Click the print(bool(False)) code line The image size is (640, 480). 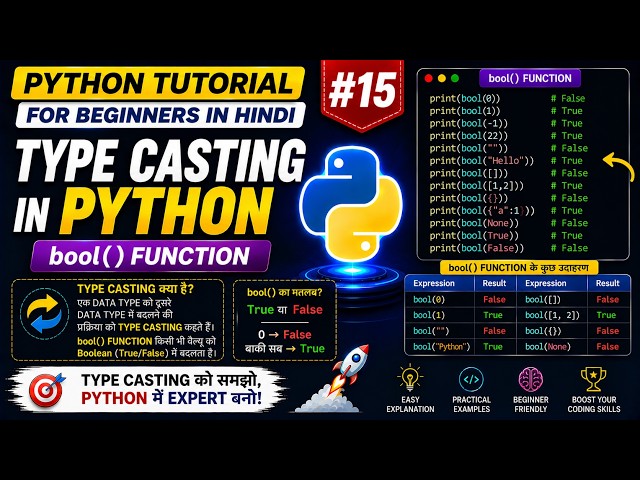476,248
